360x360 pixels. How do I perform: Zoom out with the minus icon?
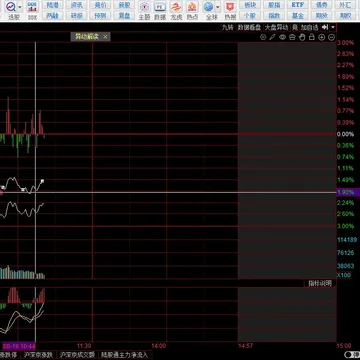[331, 37]
